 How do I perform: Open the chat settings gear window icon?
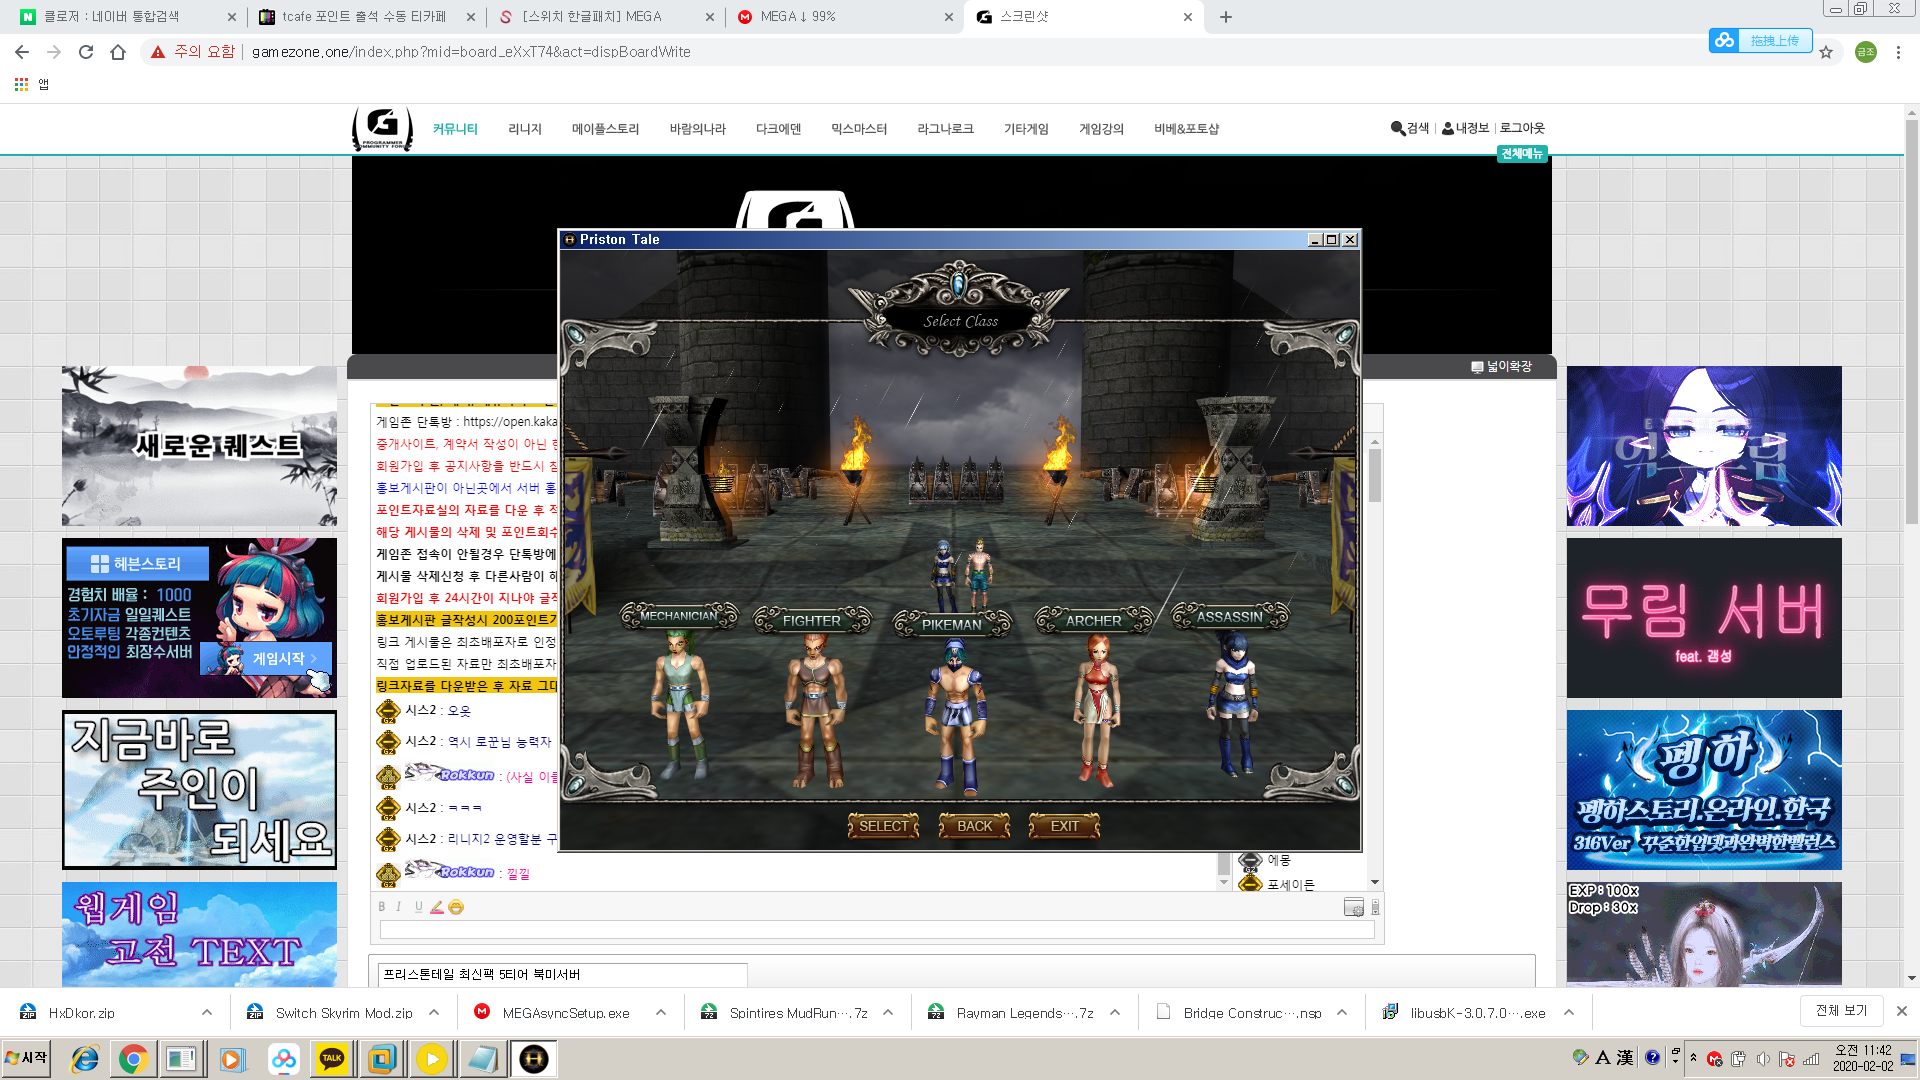[x=1353, y=908]
